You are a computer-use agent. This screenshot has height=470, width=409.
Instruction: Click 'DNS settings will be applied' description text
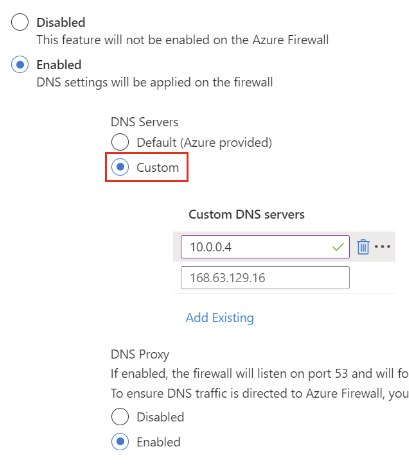click(x=155, y=82)
